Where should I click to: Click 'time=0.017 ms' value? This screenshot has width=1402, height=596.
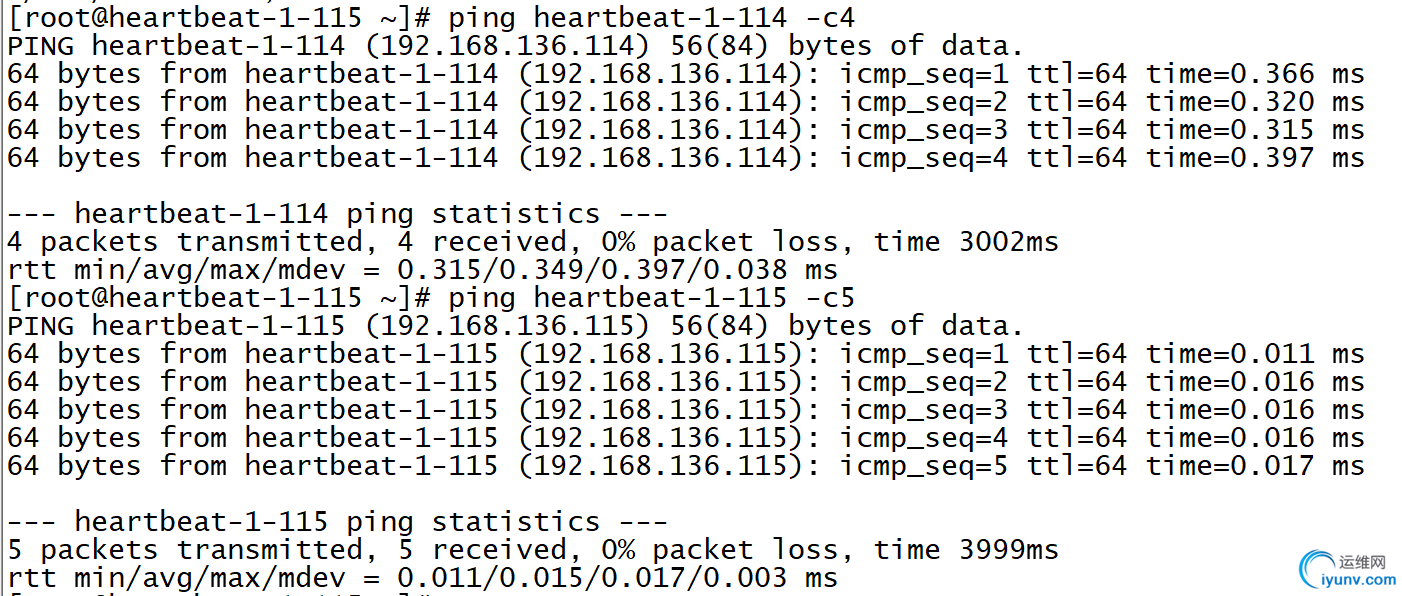[1255, 465]
